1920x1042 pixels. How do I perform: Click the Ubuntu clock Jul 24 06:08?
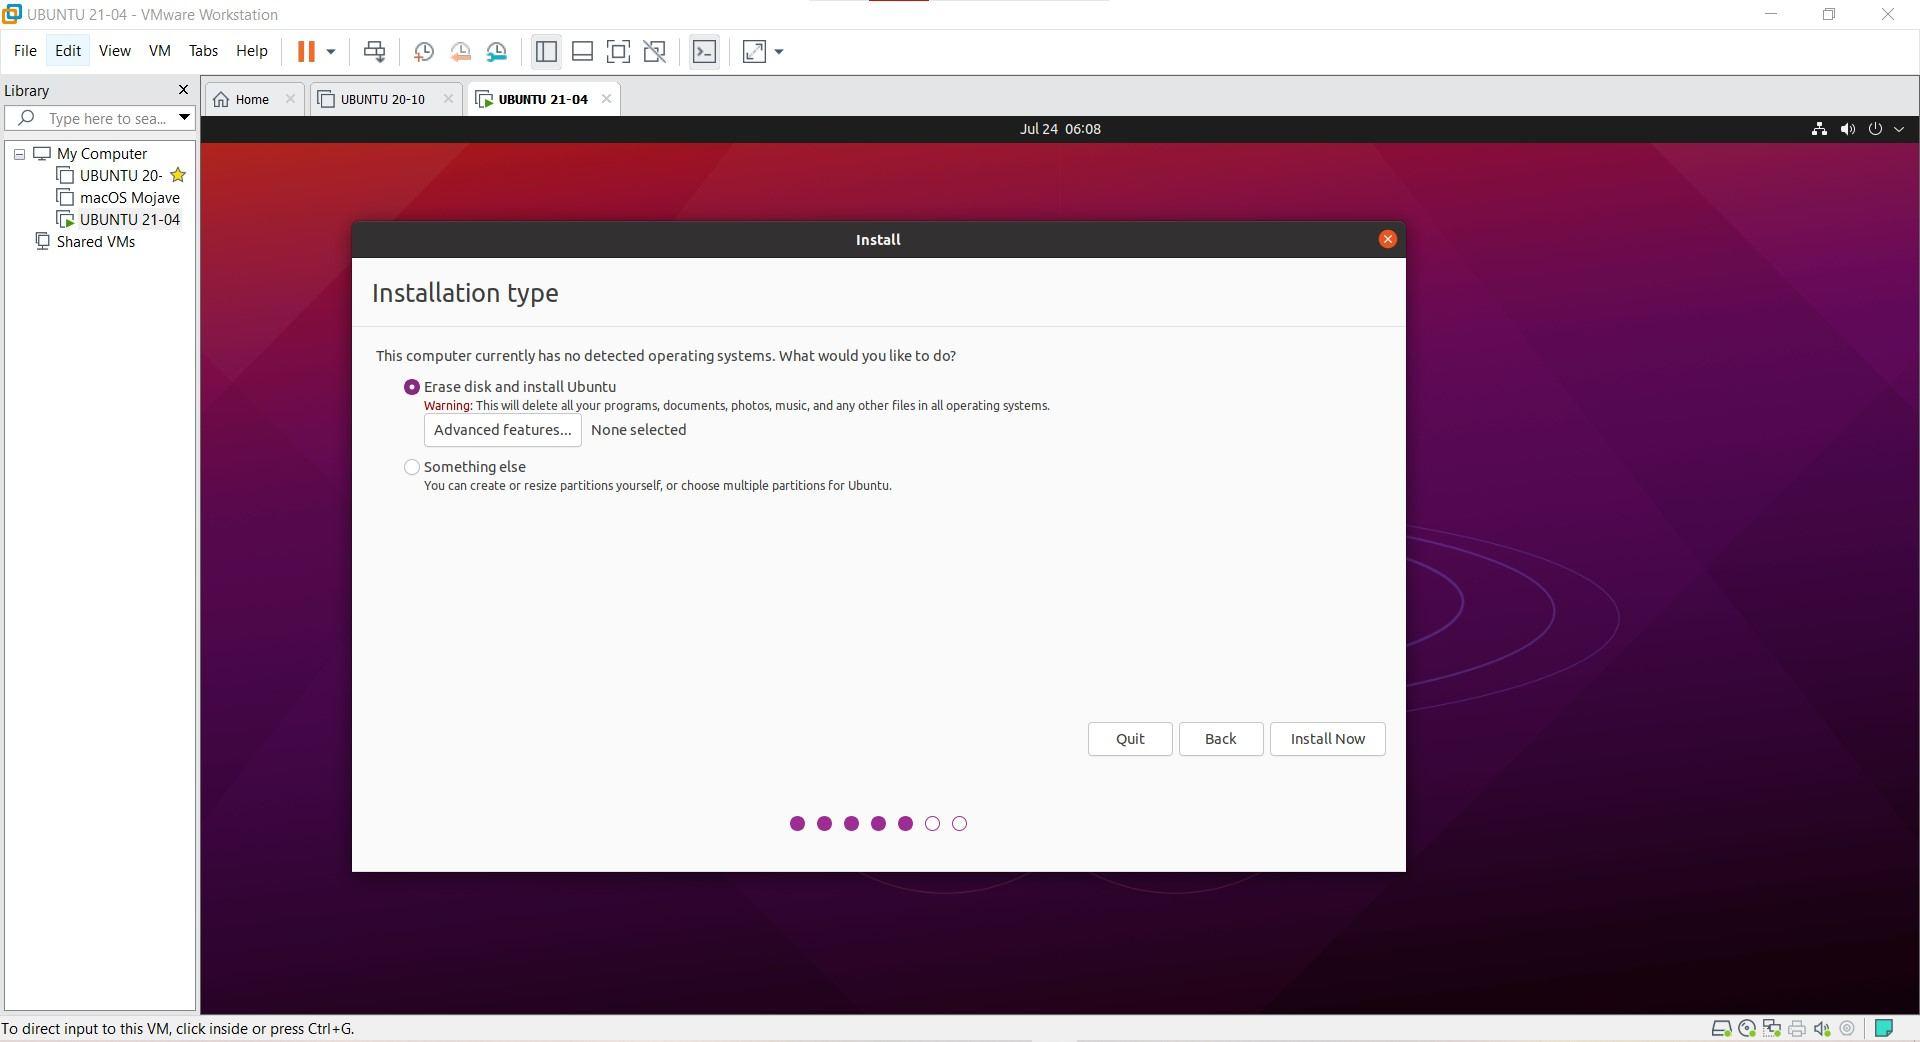pos(1060,129)
